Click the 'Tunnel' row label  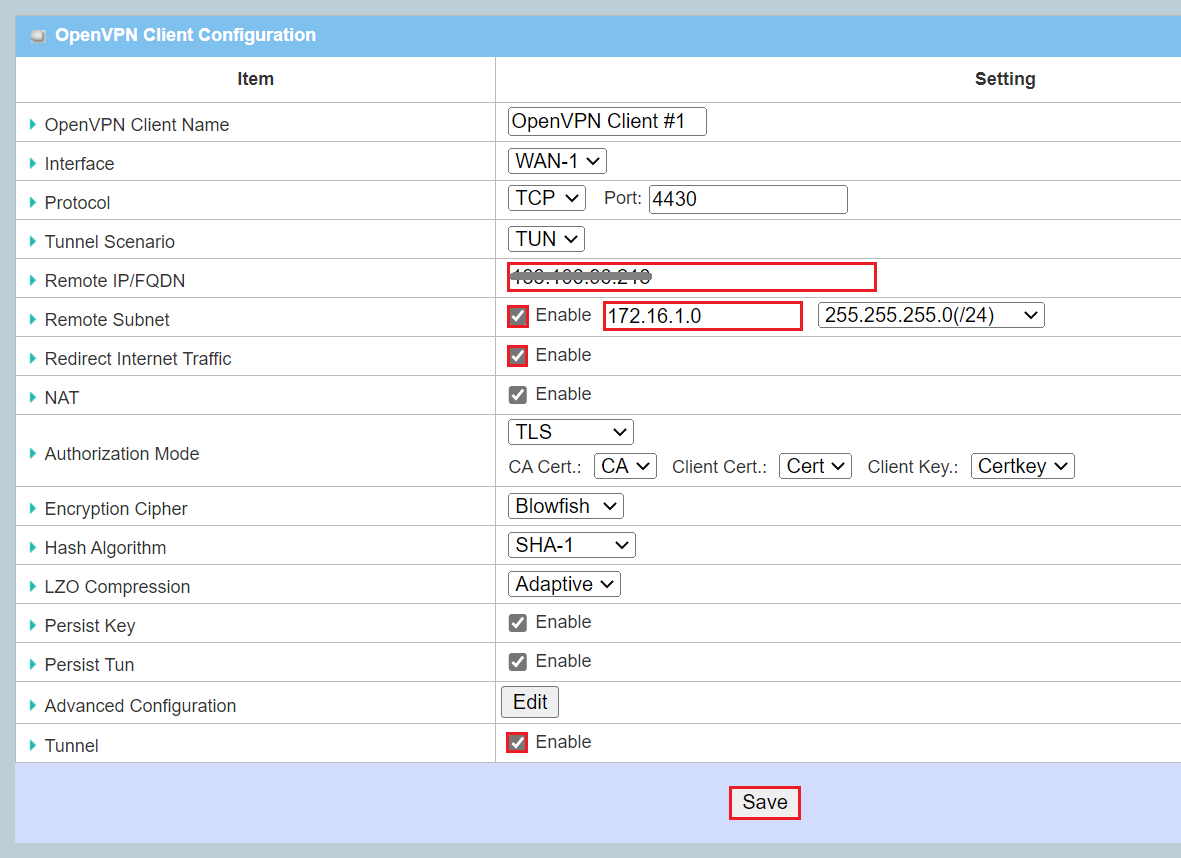pyautogui.click(x=72, y=746)
